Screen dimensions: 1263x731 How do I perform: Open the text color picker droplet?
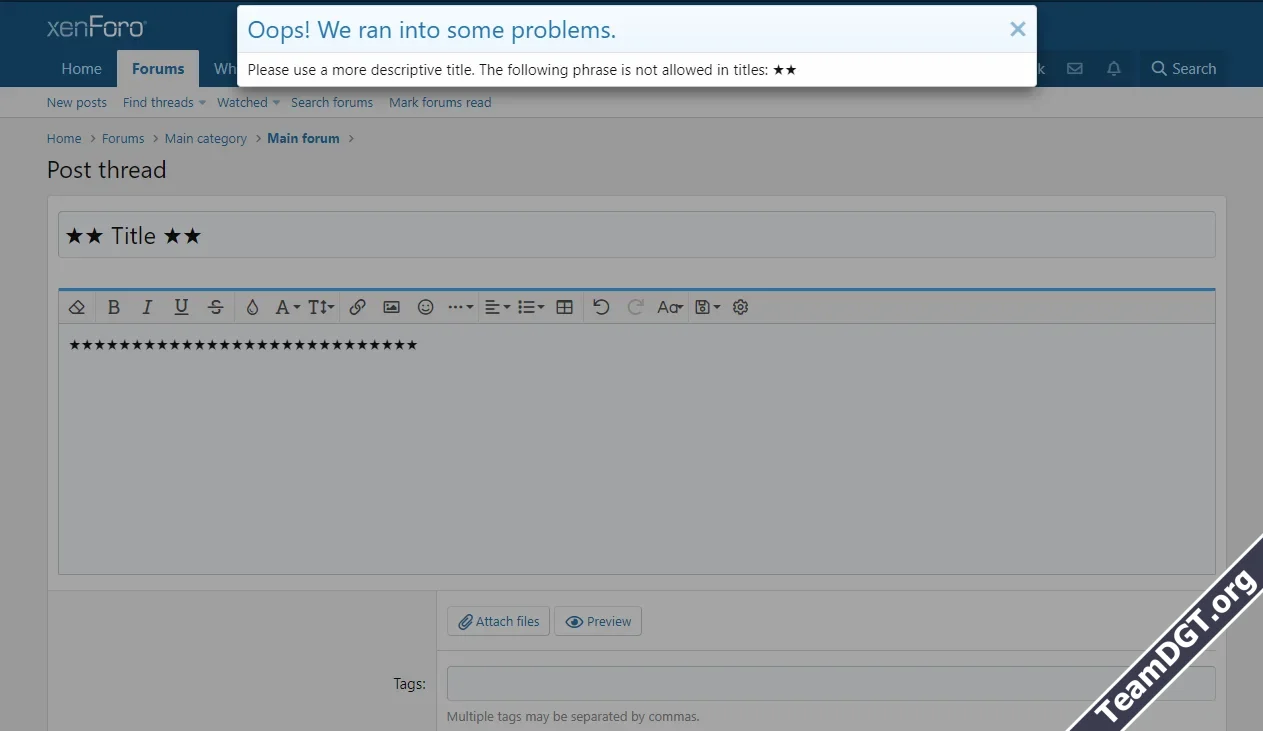point(252,307)
